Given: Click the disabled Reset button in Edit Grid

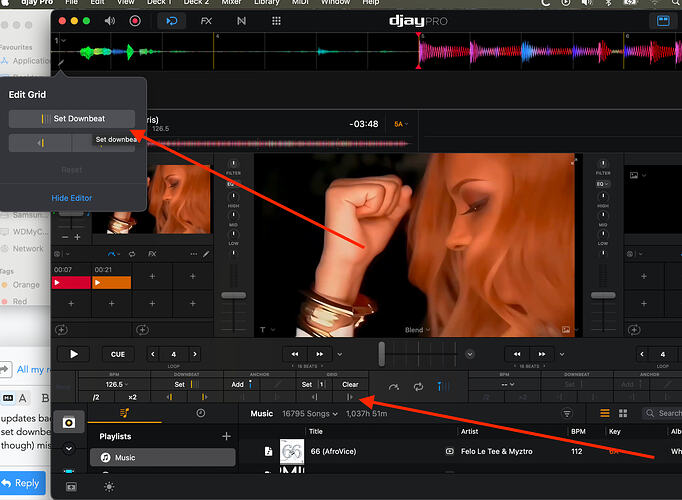Looking at the screenshot, I should 72,170.
